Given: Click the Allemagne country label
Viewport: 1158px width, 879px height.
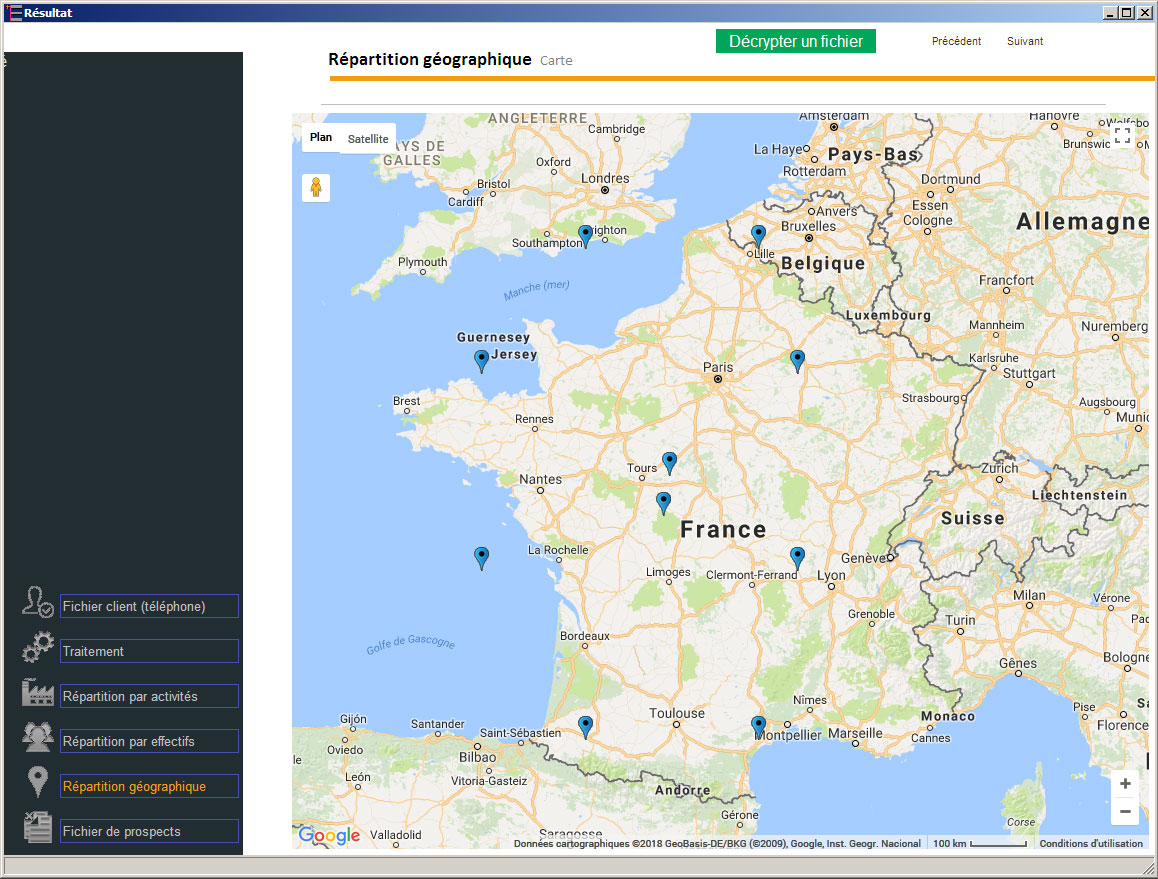Looking at the screenshot, I should 1082,222.
